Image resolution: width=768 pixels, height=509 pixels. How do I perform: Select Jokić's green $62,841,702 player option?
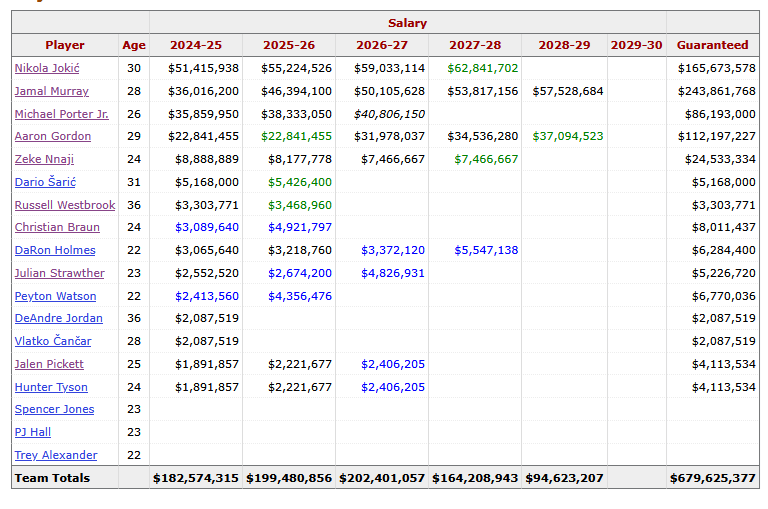coord(482,68)
